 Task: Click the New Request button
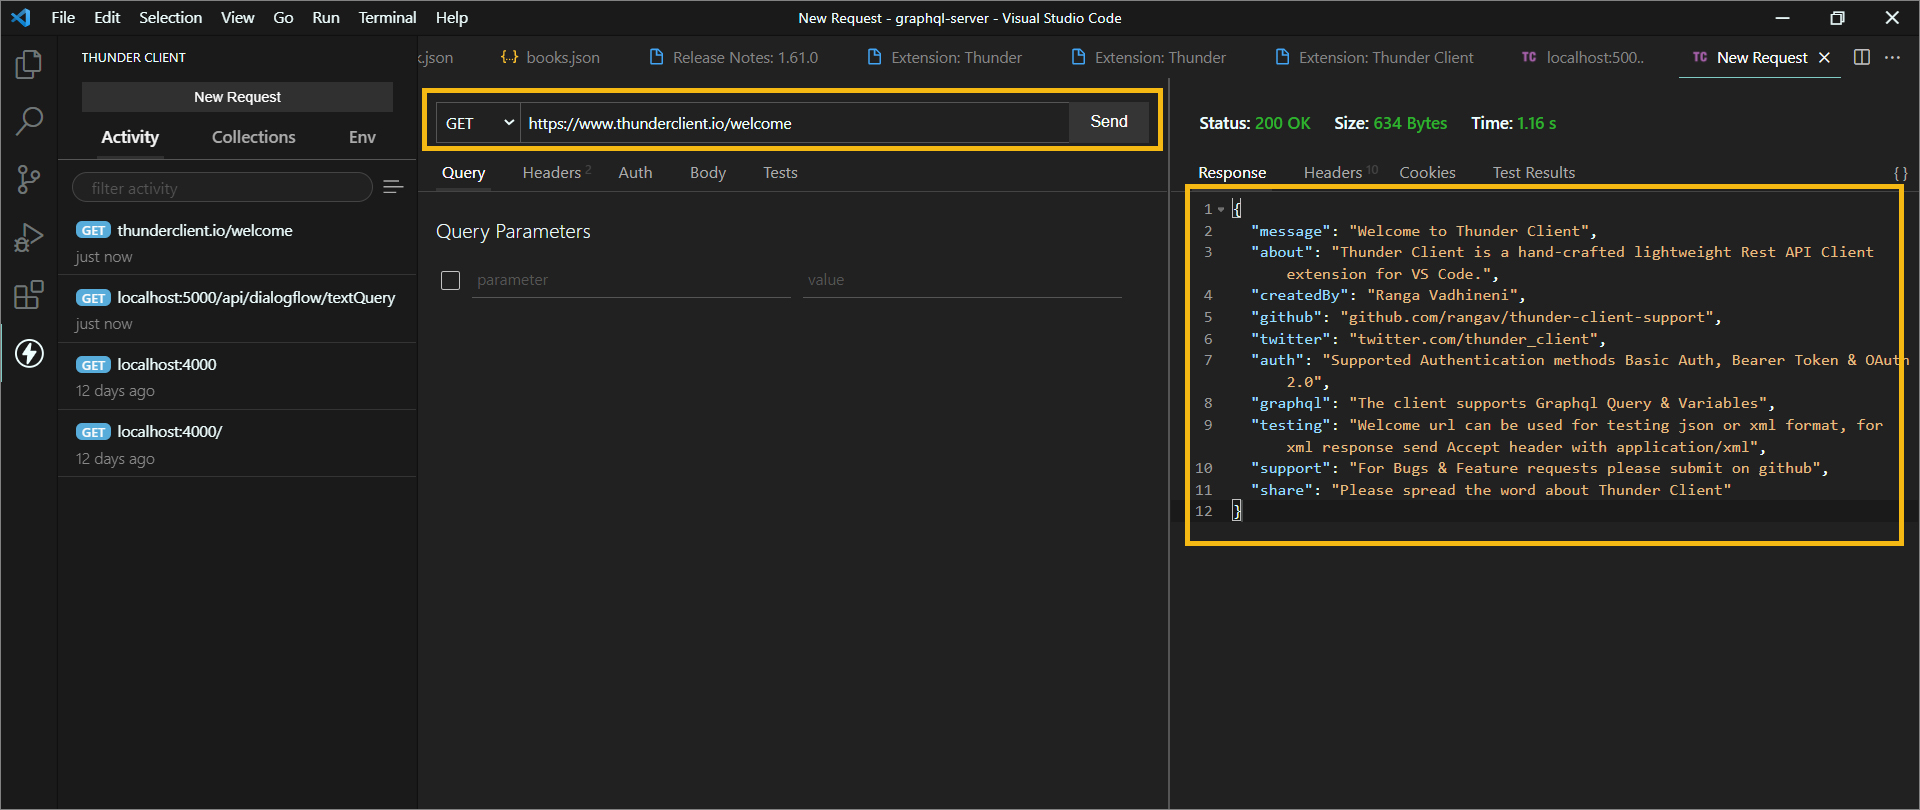(x=237, y=97)
